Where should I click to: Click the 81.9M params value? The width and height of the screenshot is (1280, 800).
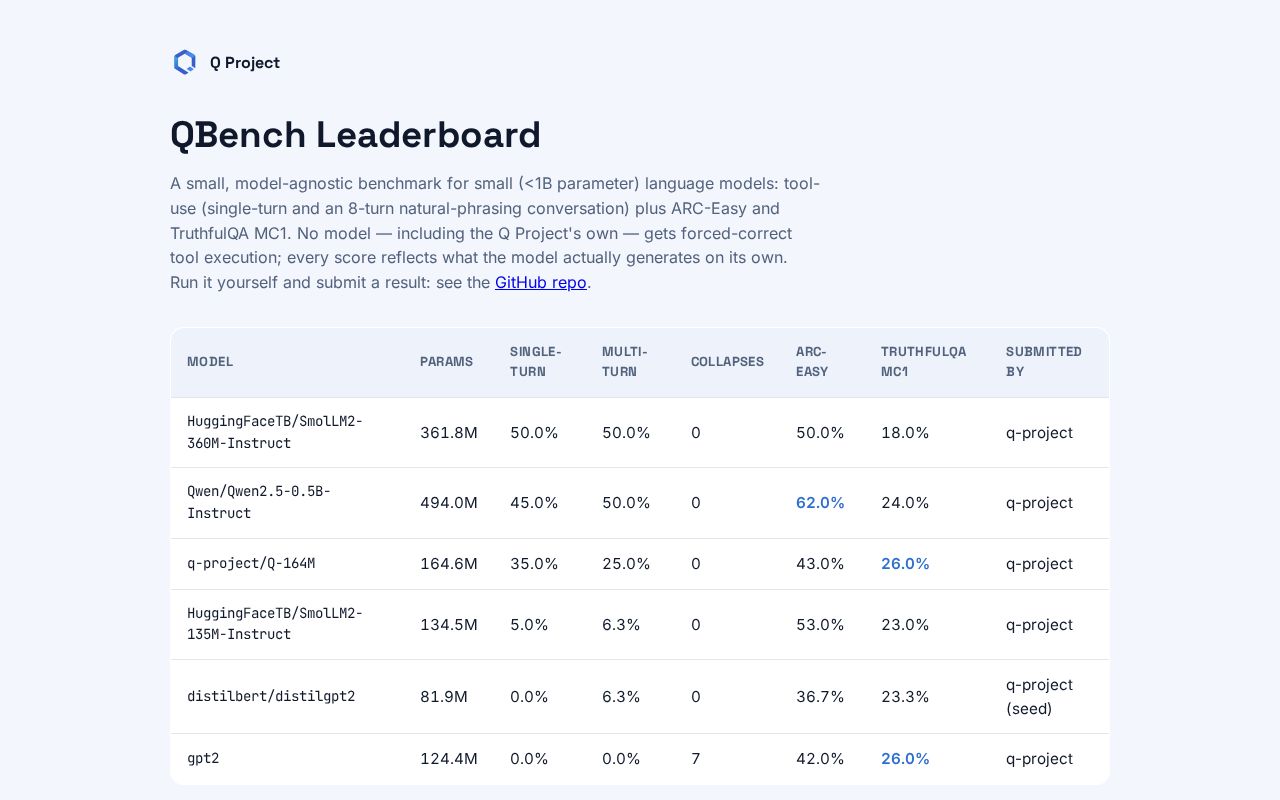pos(444,697)
